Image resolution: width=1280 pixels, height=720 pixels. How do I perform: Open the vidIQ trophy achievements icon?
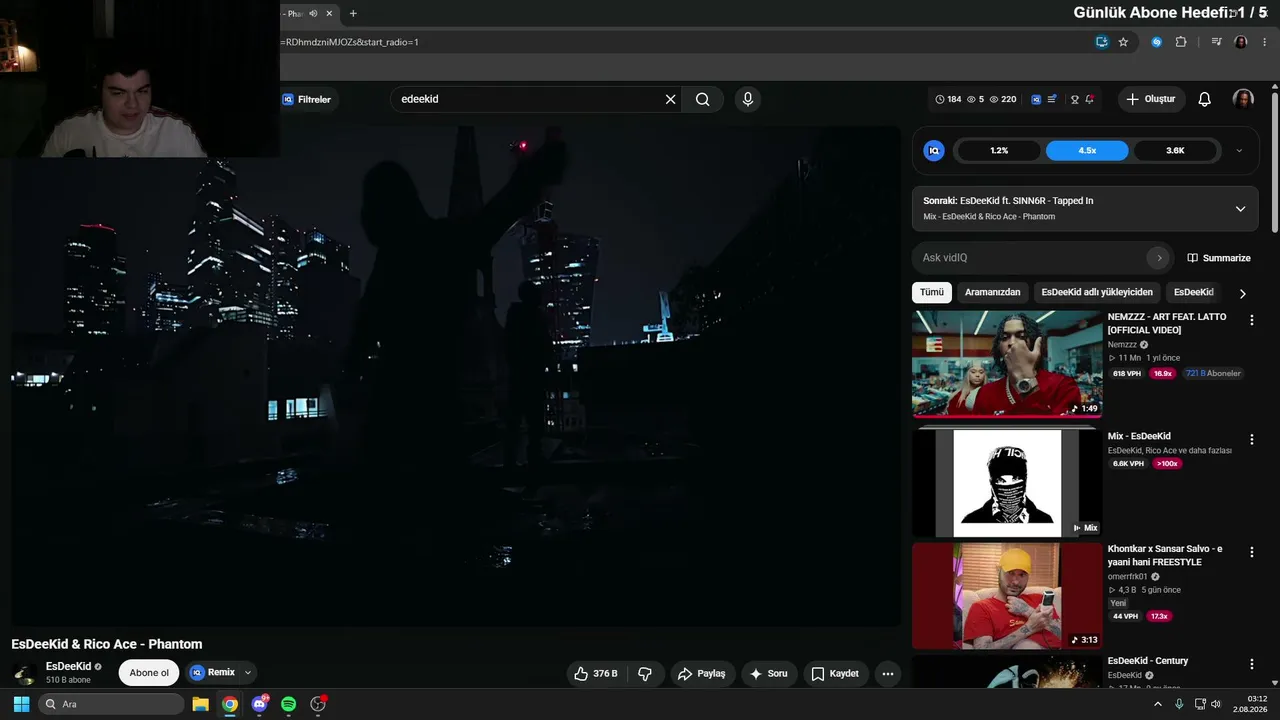1075,99
